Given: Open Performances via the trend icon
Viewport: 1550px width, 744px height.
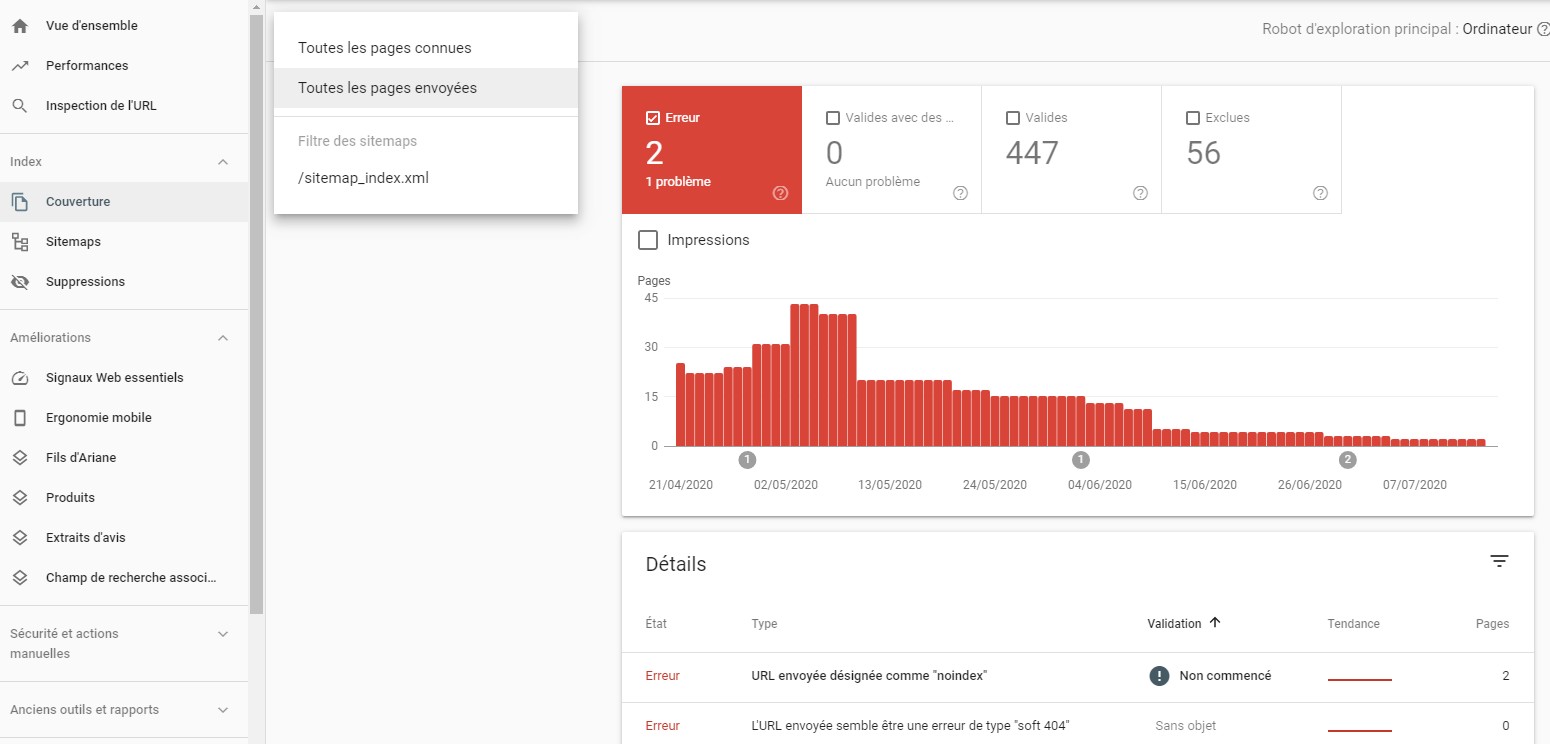Looking at the screenshot, I should pos(19,66).
